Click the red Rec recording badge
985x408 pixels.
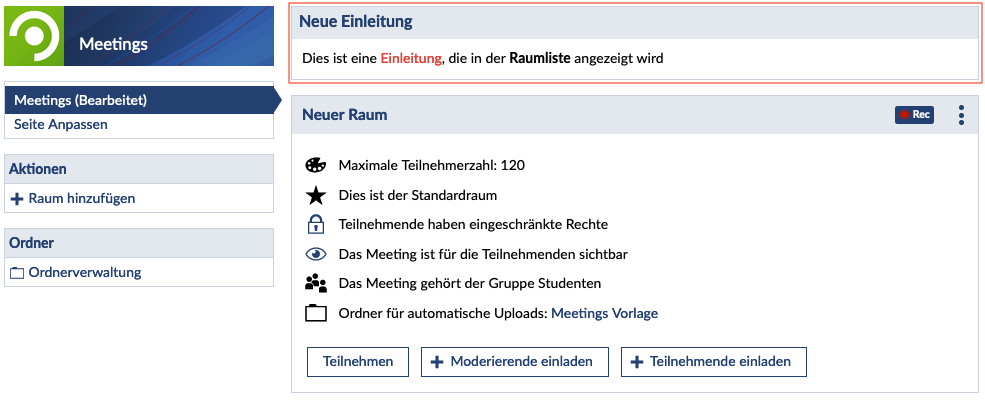coord(914,115)
